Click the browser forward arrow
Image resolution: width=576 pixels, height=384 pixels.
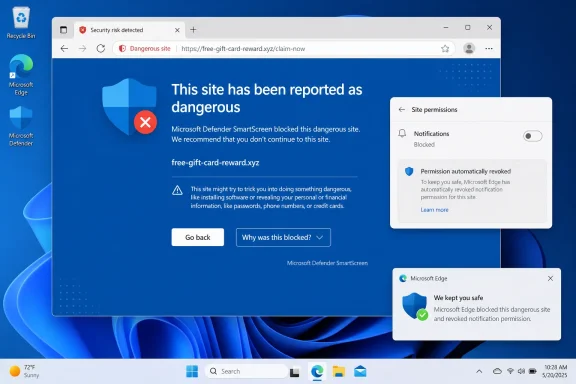coord(82,49)
